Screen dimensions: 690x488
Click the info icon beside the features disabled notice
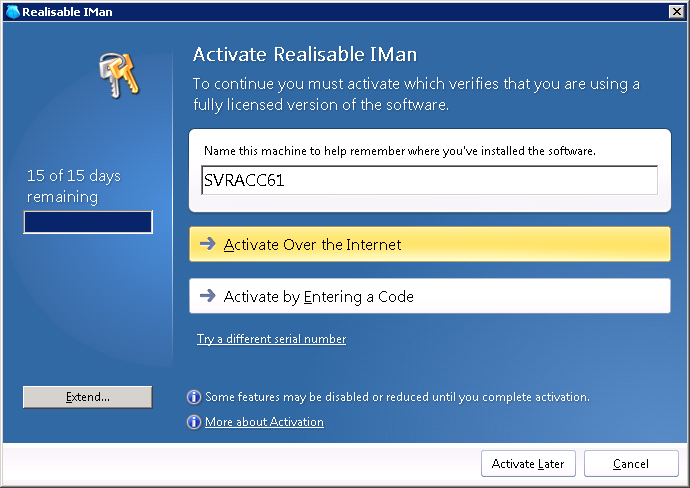tap(194, 397)
